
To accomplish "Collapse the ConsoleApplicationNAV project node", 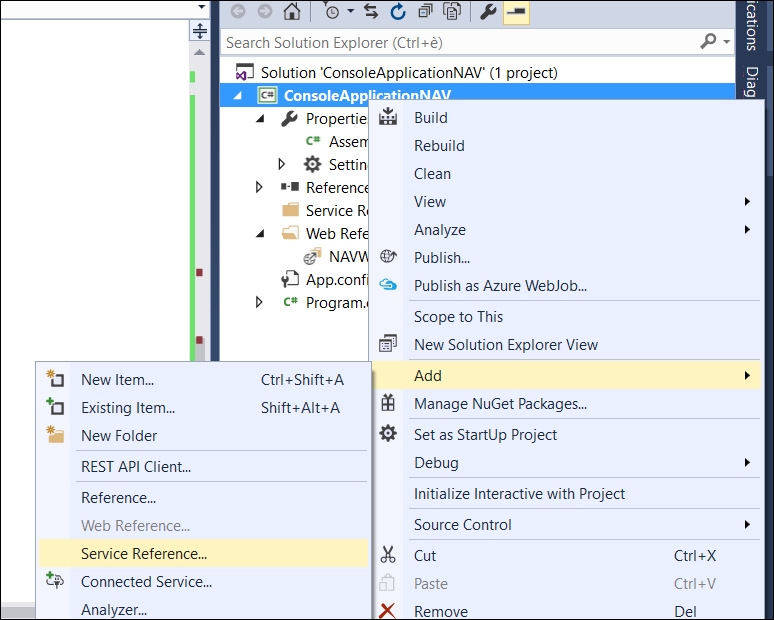I will [237, 95].
